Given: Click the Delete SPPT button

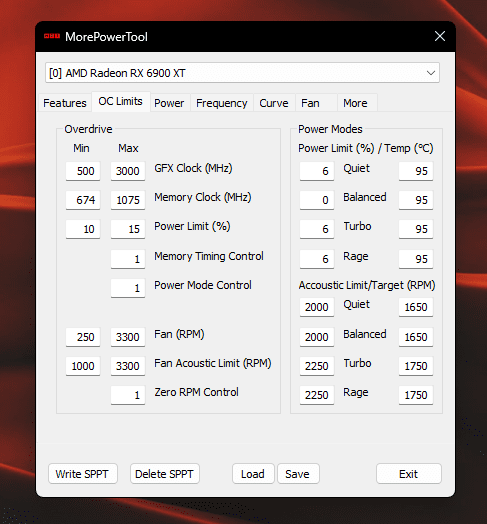Looking at the screenshot, I should coord(164,474).
